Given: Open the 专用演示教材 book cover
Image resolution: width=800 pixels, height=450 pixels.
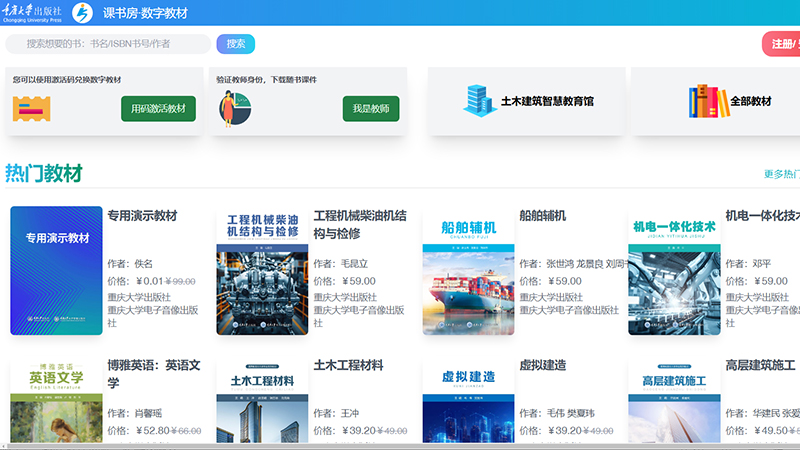Looking at the screenshot, I should [56, 270].
